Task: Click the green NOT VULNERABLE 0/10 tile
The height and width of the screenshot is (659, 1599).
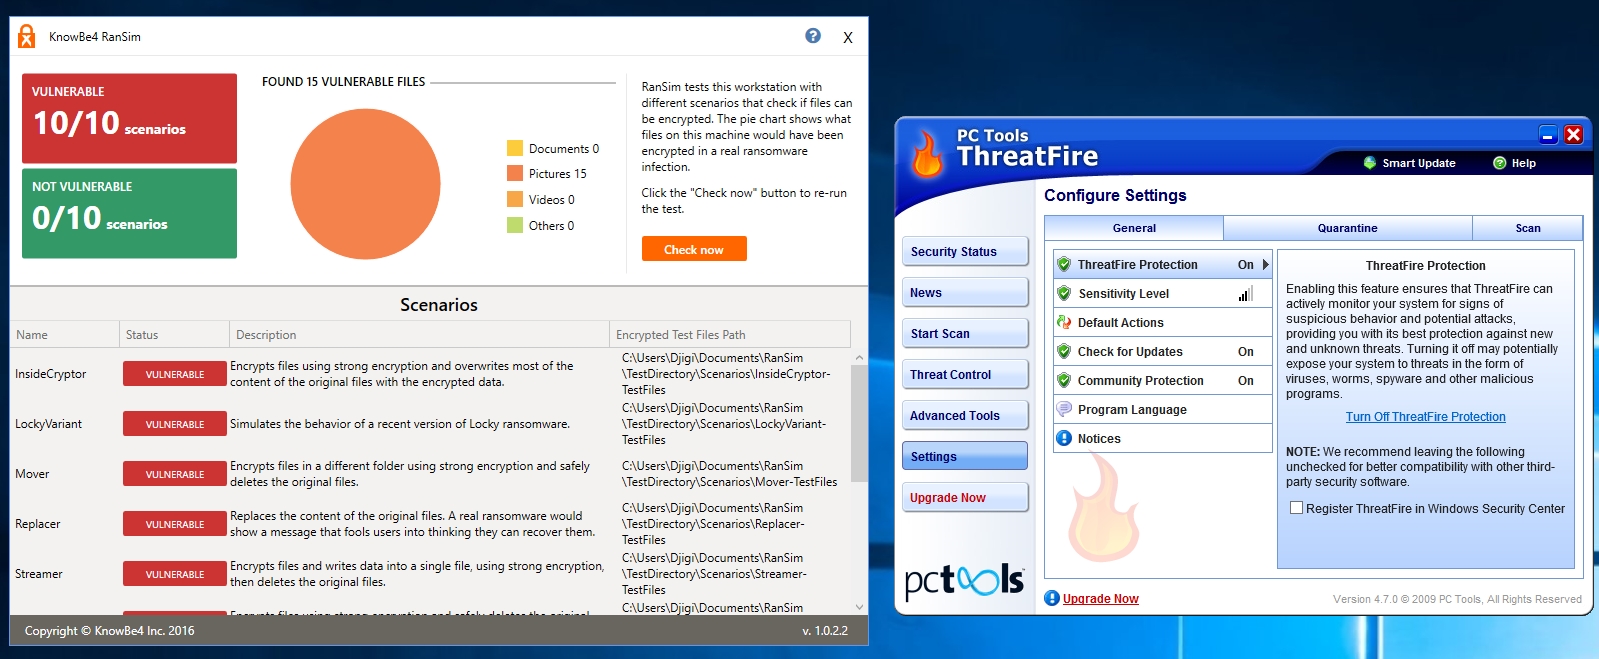Action: click(129, 213)
